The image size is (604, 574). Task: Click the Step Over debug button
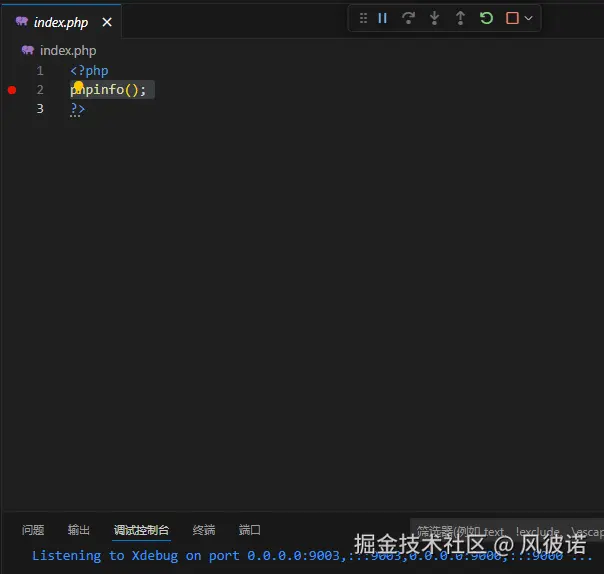pos(408,18)
